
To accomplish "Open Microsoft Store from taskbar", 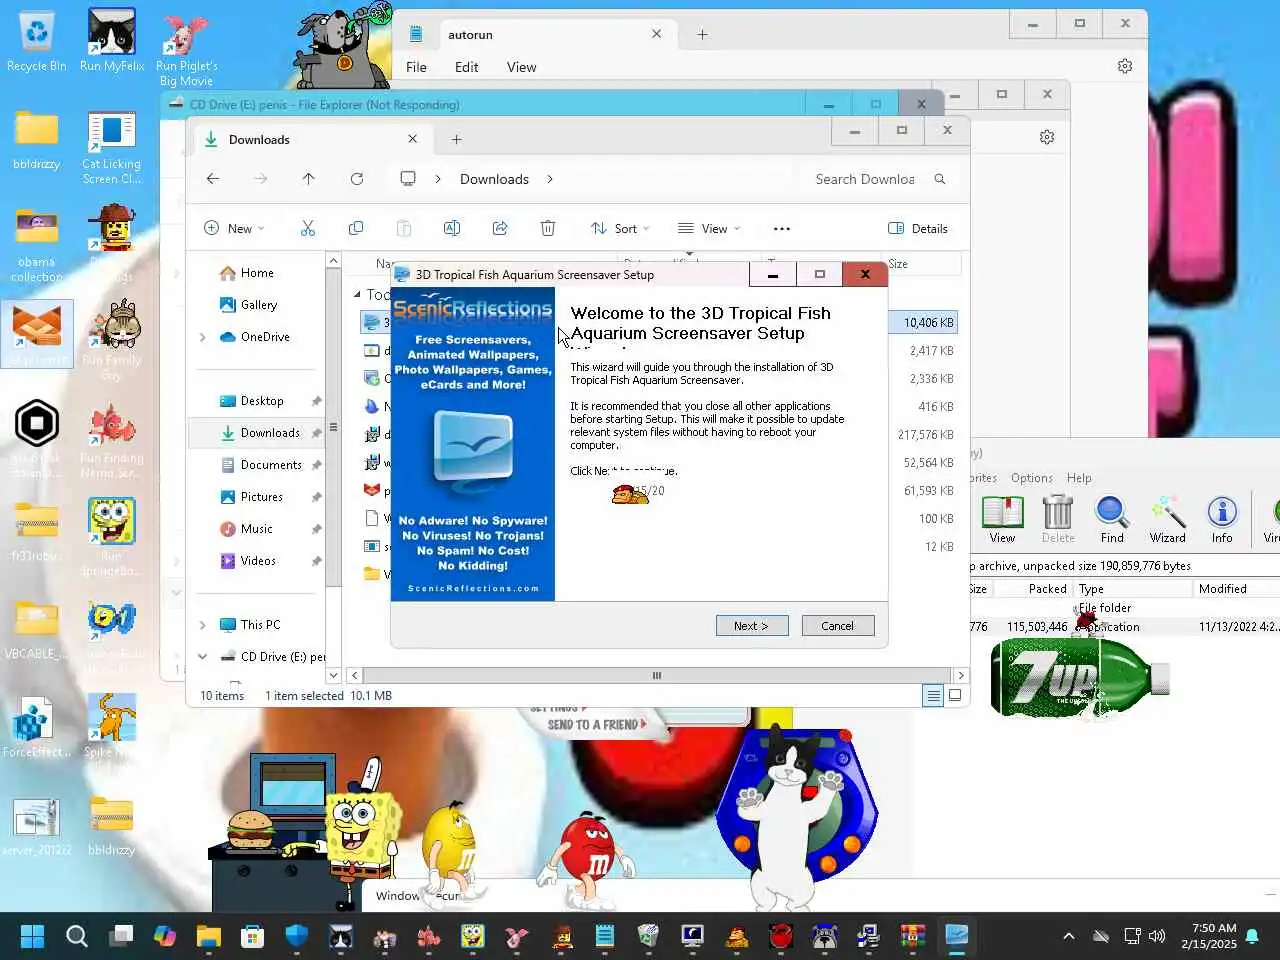I will 253,937.
